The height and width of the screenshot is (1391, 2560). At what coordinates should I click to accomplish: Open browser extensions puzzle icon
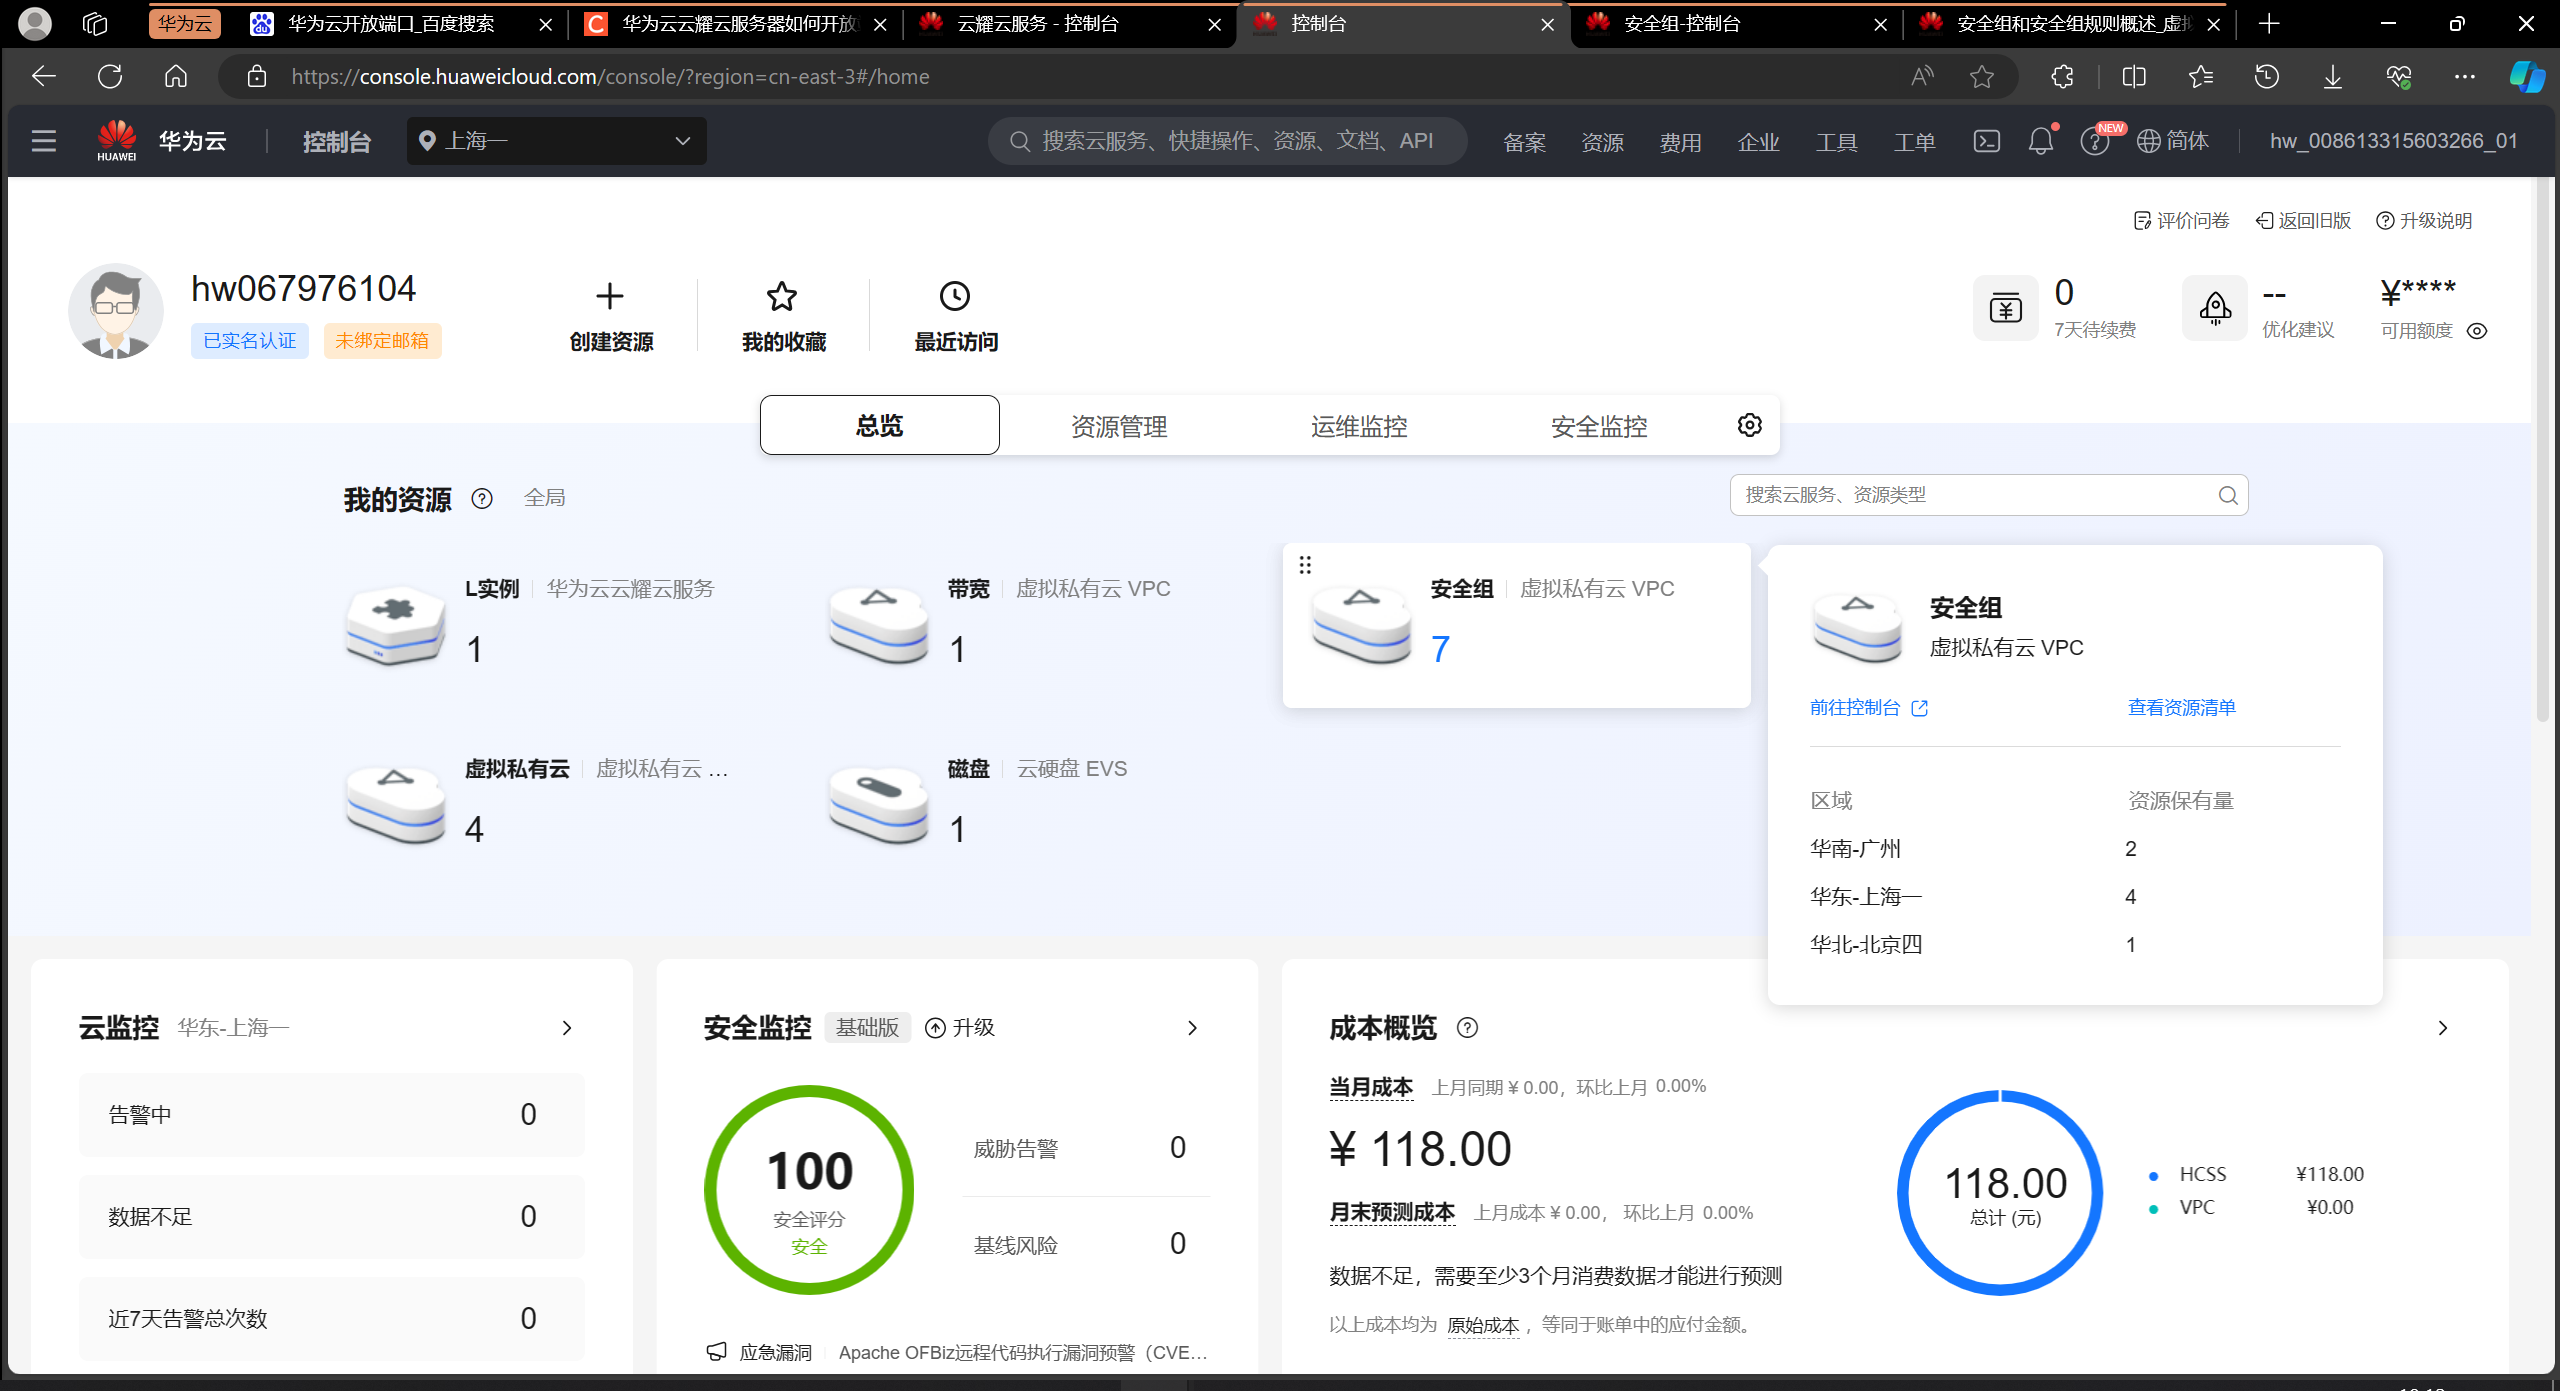pyautogui.click(x=2062, y=76)
